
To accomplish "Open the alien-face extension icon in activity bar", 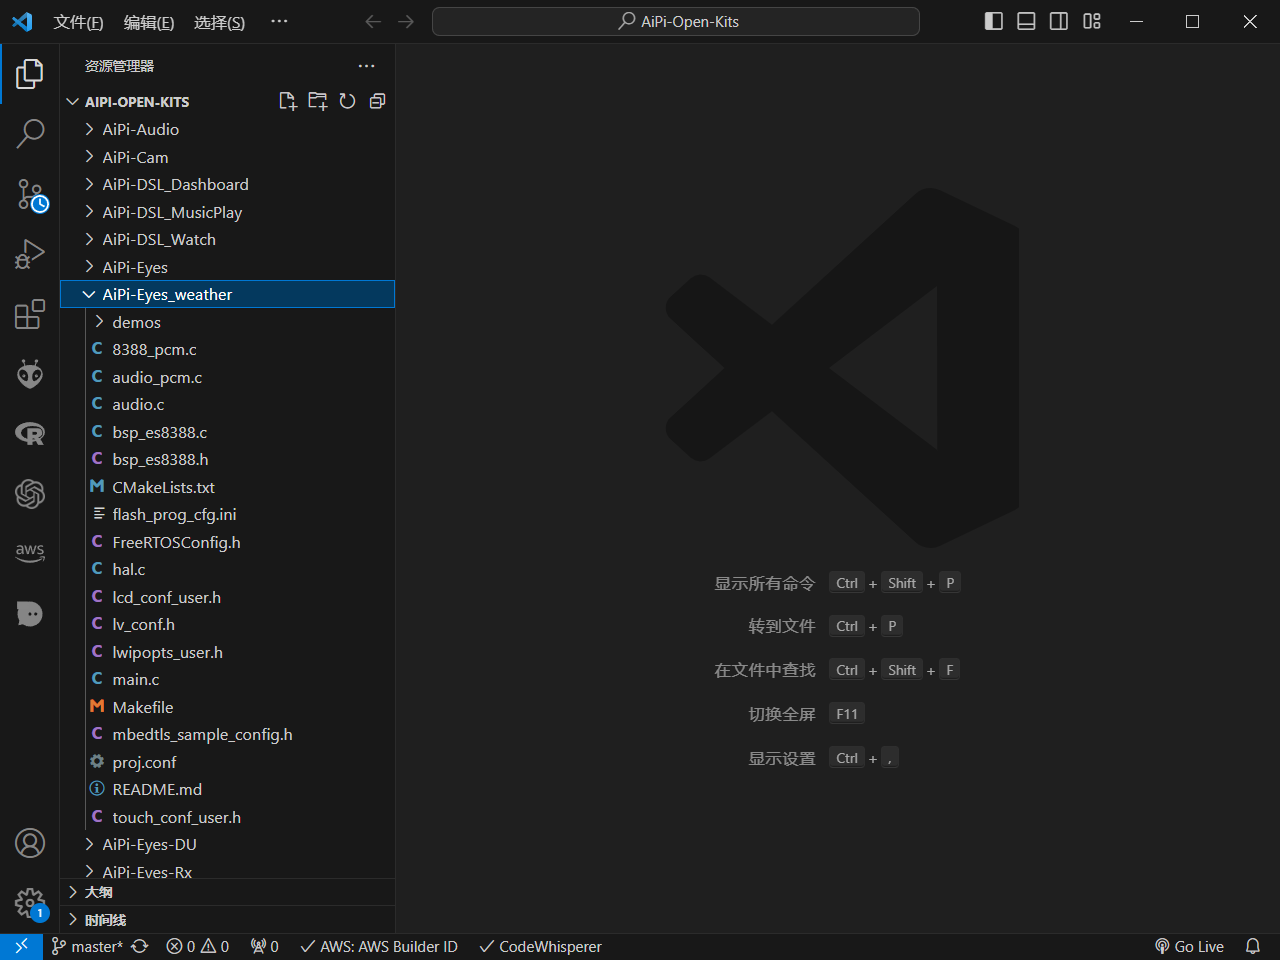I will click(x=30, y=374).
